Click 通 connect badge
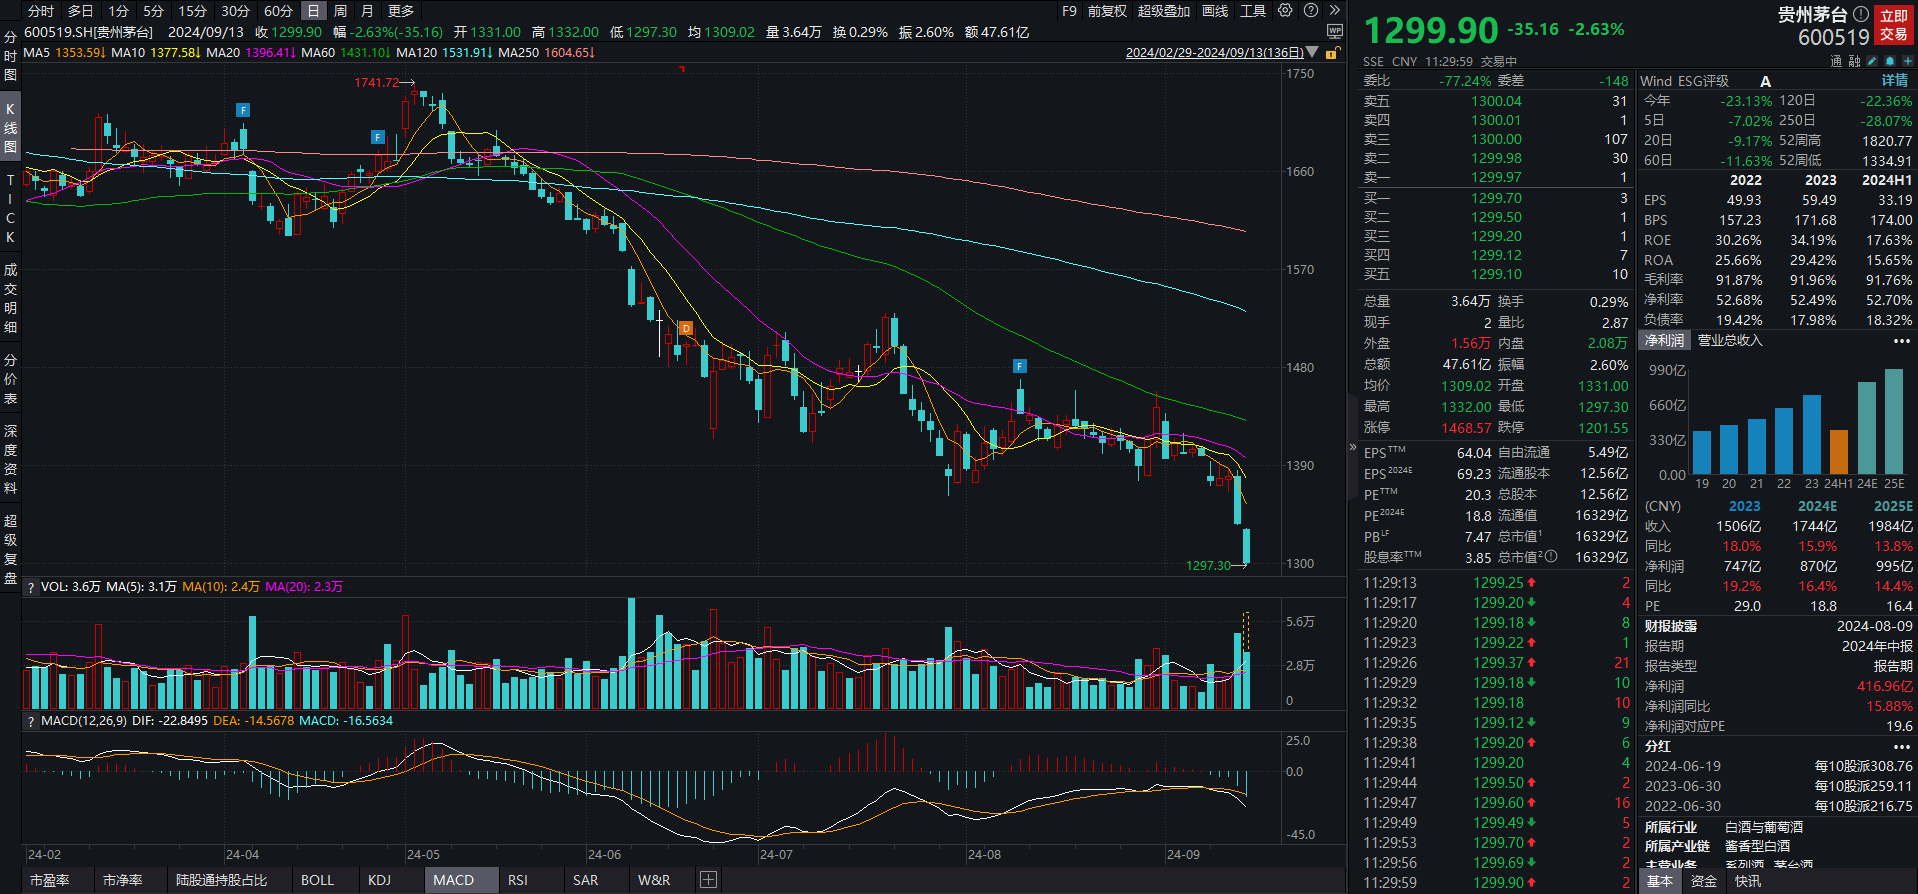The image size is (1918, 894). pyautogui.click(x=1836, y=61)
